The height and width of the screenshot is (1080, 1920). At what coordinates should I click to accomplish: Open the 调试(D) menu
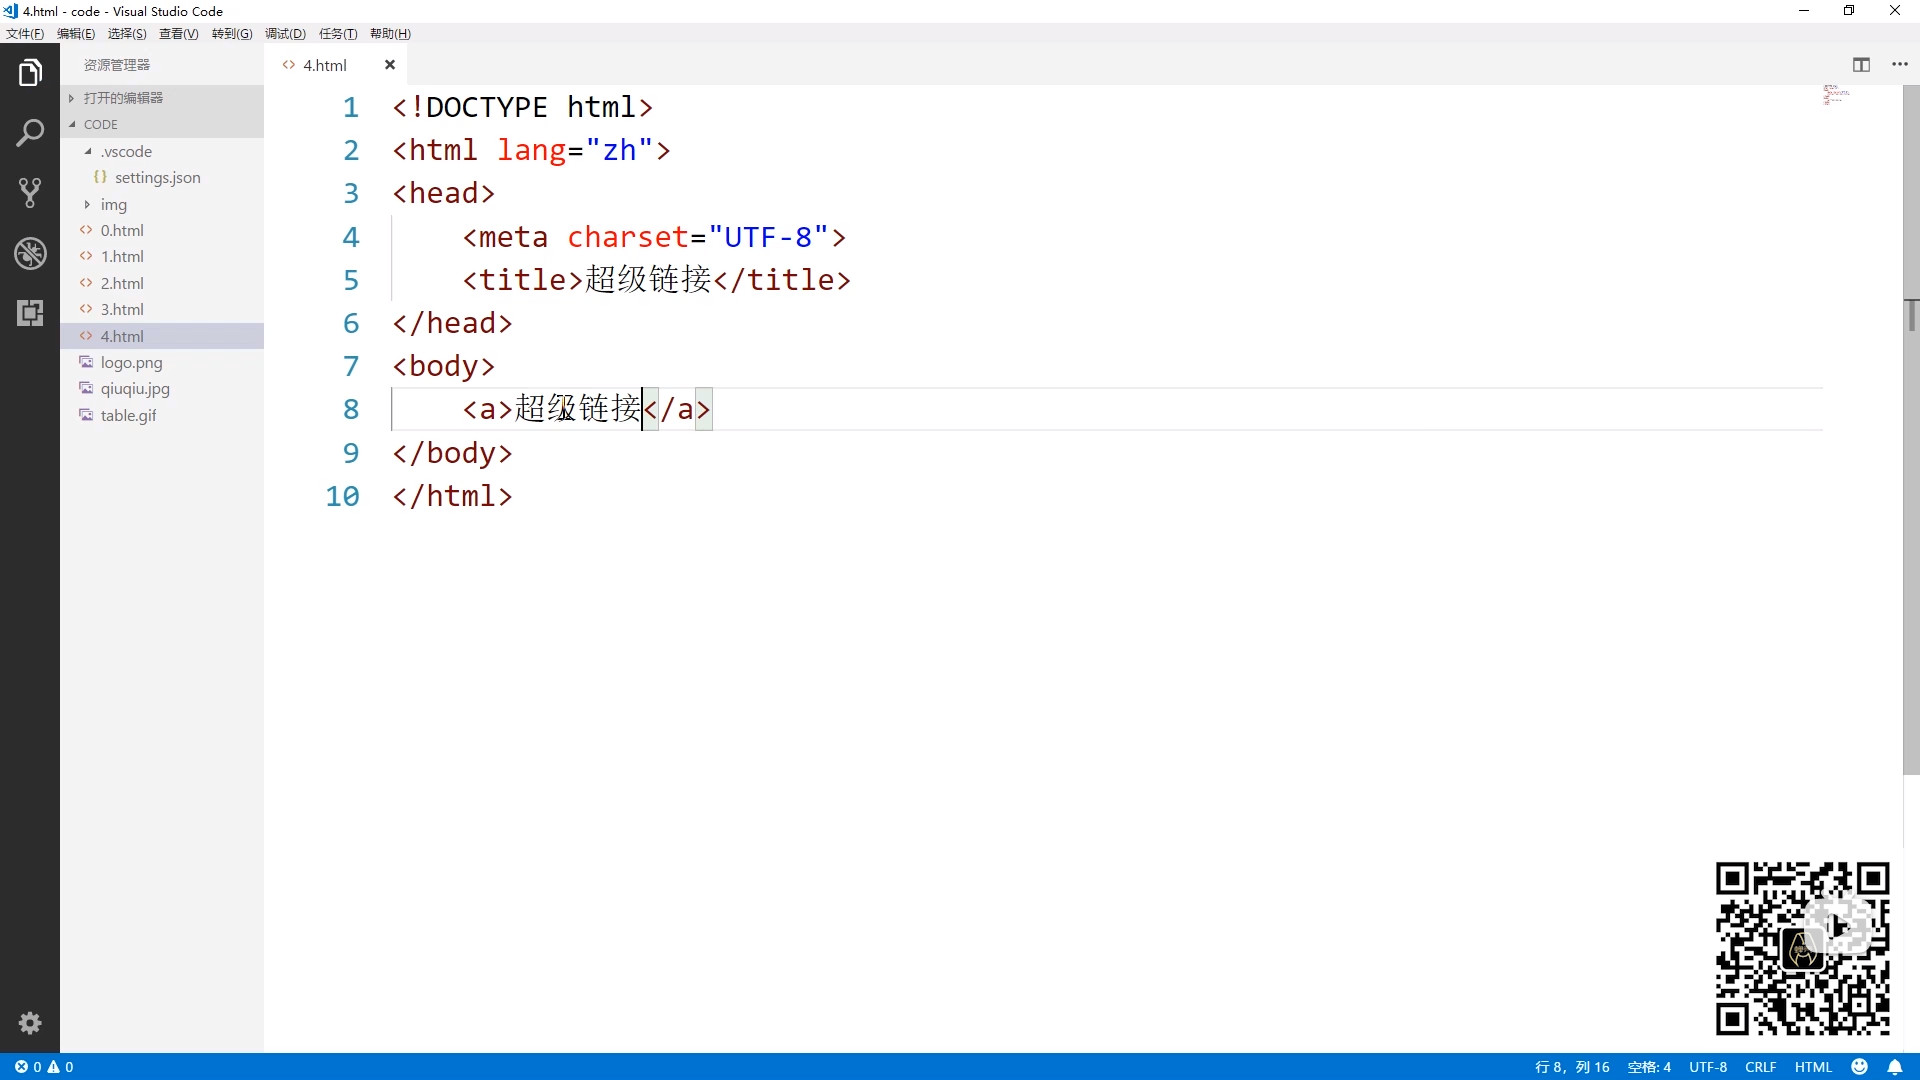pyautogui.click(x=285, y=34)
